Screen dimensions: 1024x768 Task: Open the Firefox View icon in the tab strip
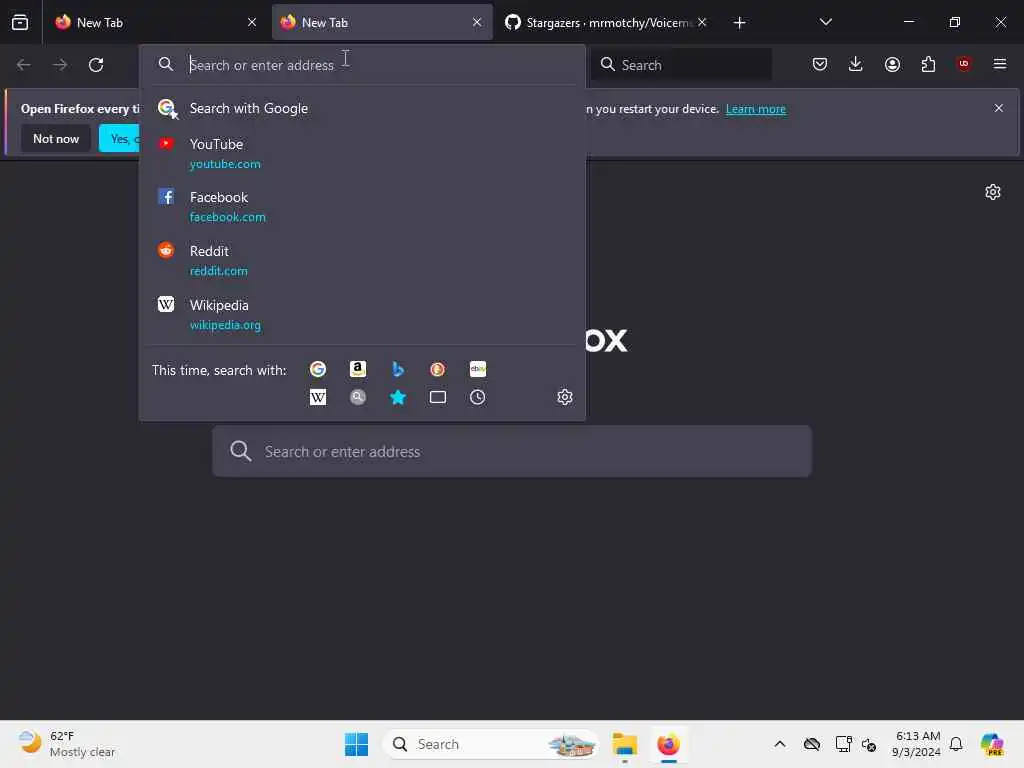[x=20, y=22]
